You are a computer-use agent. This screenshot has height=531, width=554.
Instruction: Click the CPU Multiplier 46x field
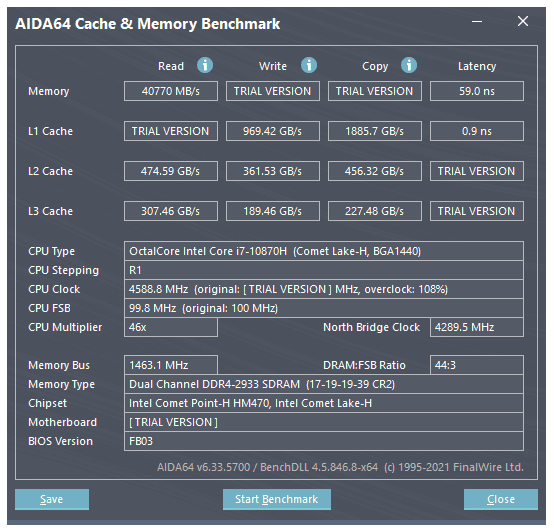[171, 327]
